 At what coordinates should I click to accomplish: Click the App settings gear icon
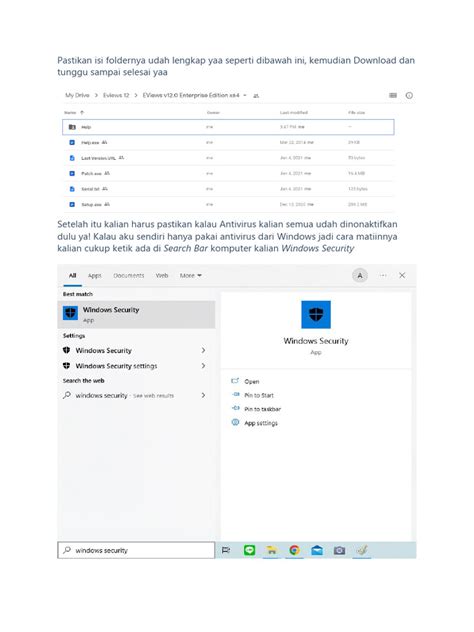235,422
